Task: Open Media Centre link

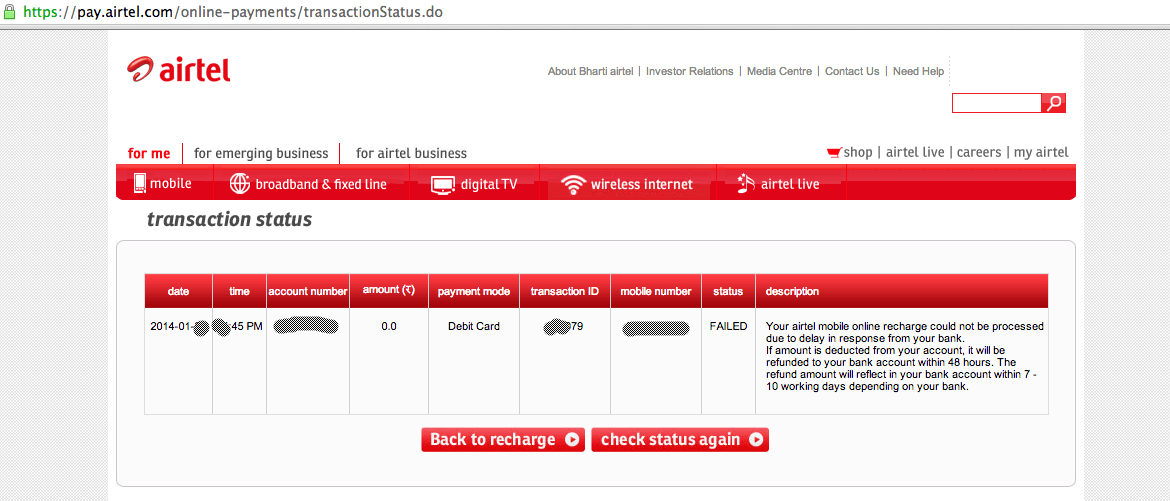Action: [779, 72]
